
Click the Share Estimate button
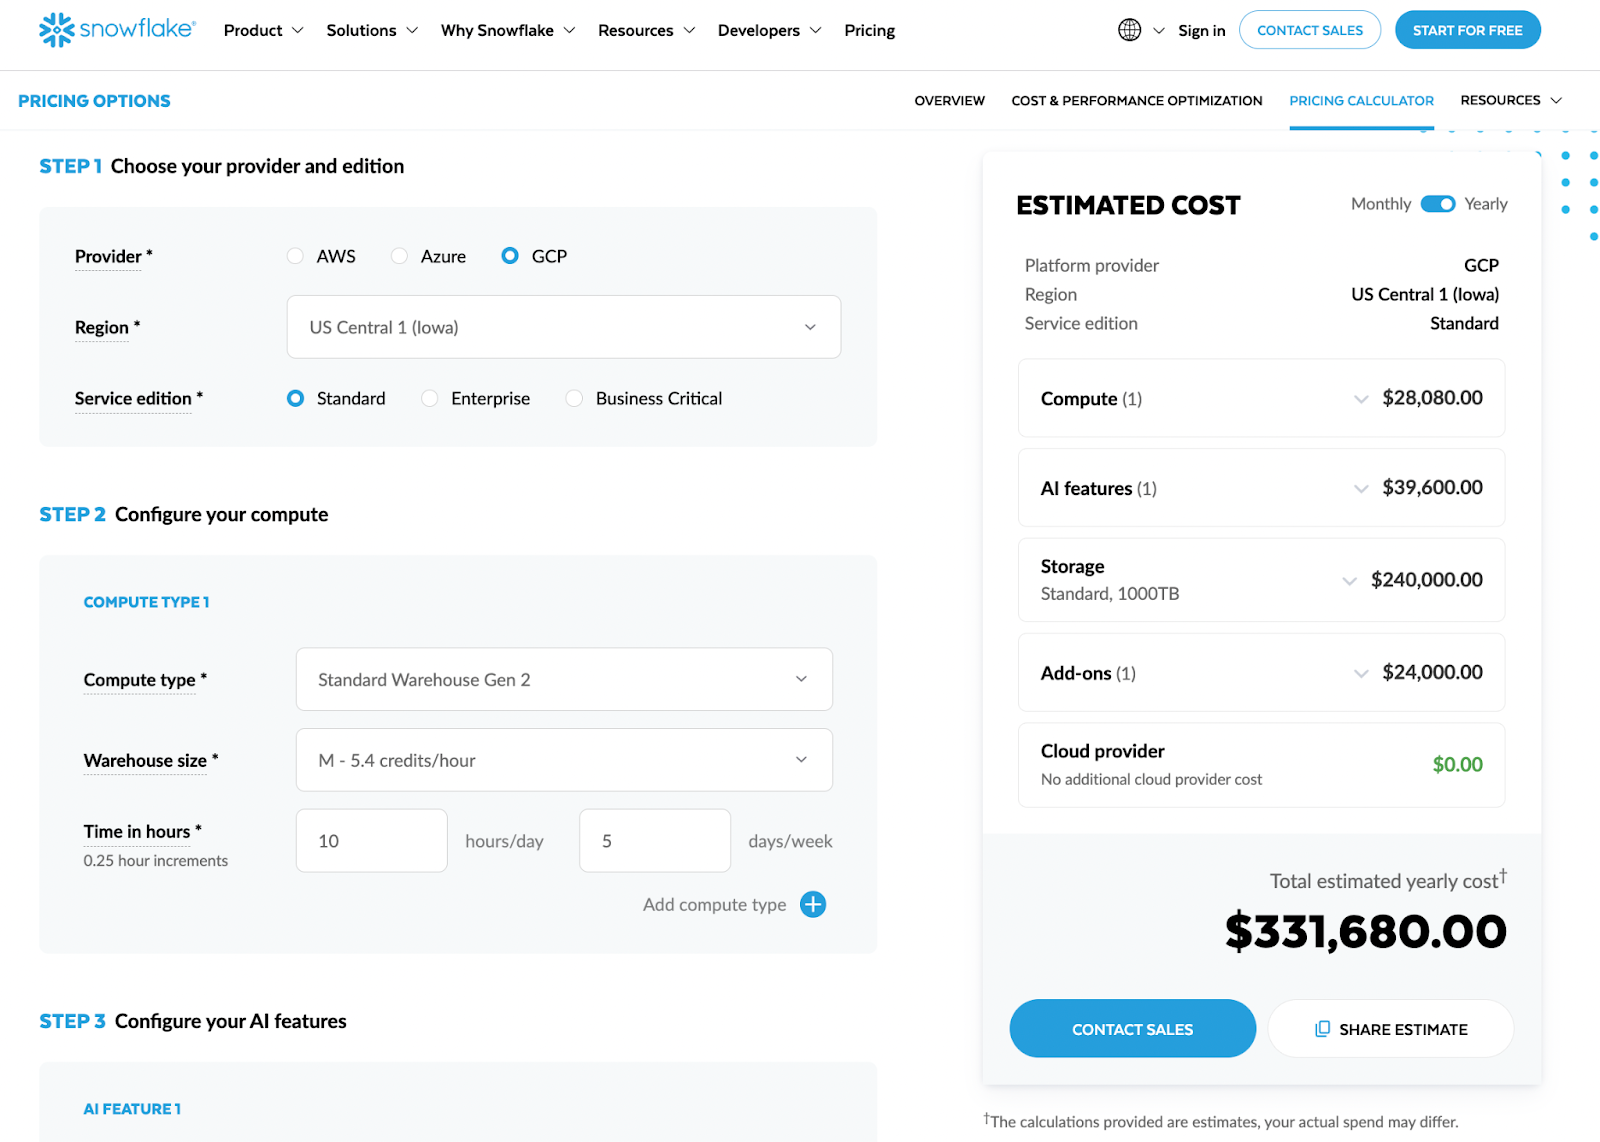[x=1391, y=1029]
